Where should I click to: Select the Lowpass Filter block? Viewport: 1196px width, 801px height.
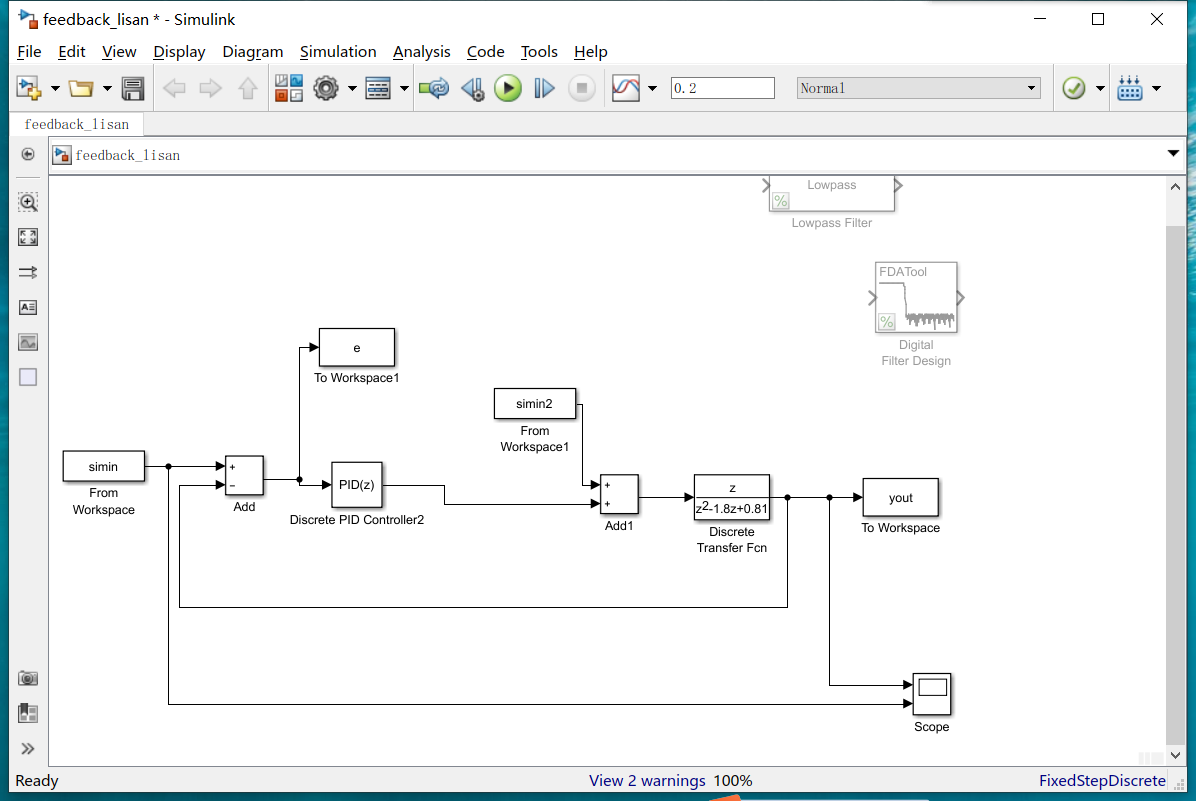(x=831, y=194)
